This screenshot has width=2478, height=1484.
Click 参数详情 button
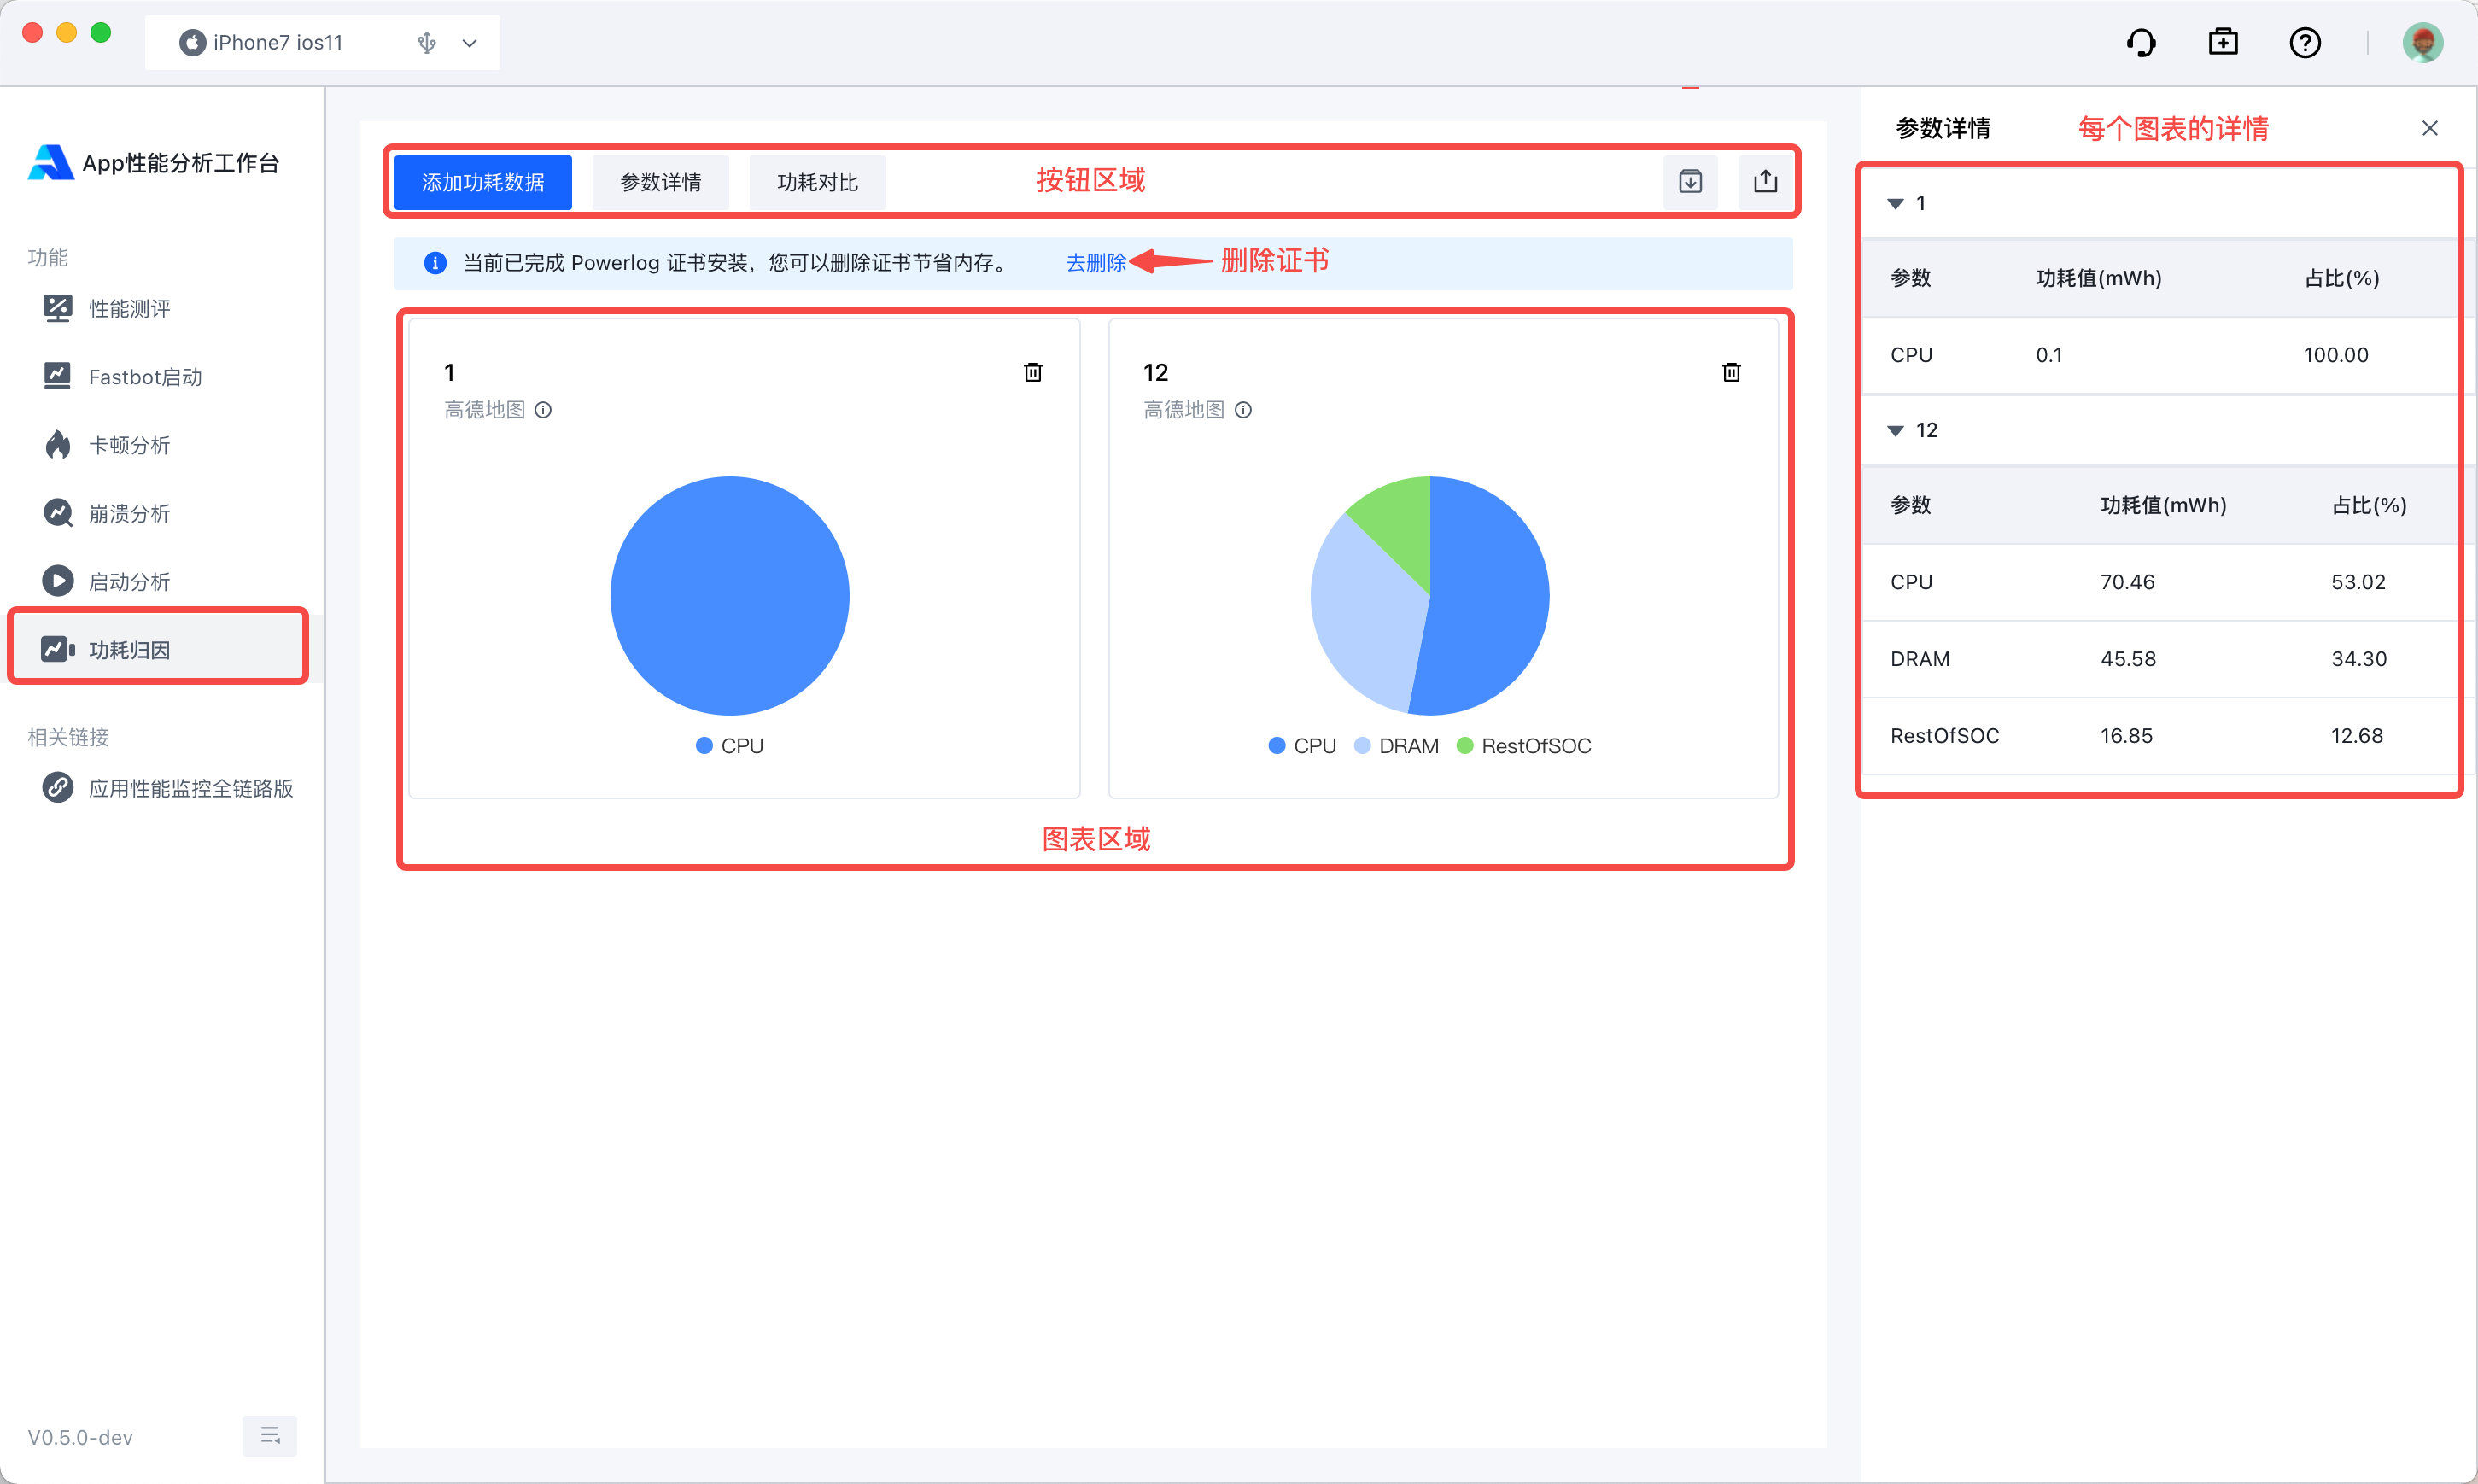(x=660, y=182)
